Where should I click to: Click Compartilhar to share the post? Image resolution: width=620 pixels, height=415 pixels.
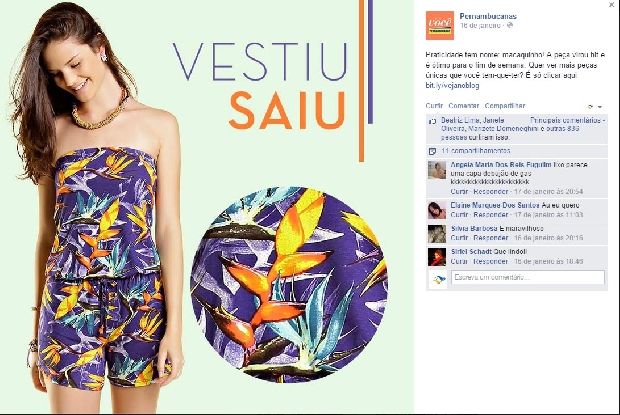[x=505, y=106]
